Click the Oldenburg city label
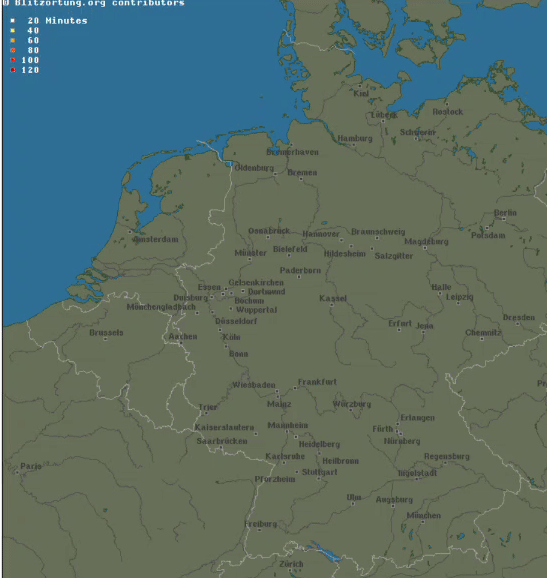 click(x=254, y=168)
